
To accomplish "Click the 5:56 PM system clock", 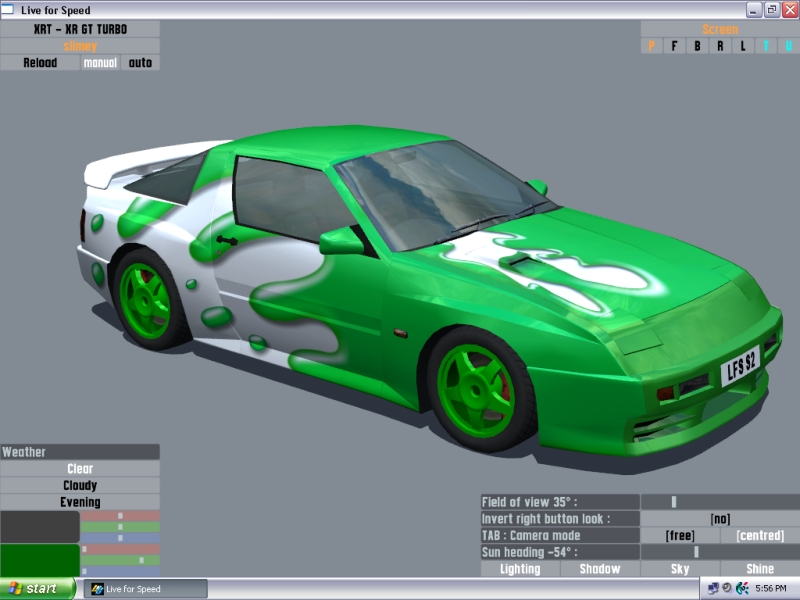I will (x=771, y=589).
